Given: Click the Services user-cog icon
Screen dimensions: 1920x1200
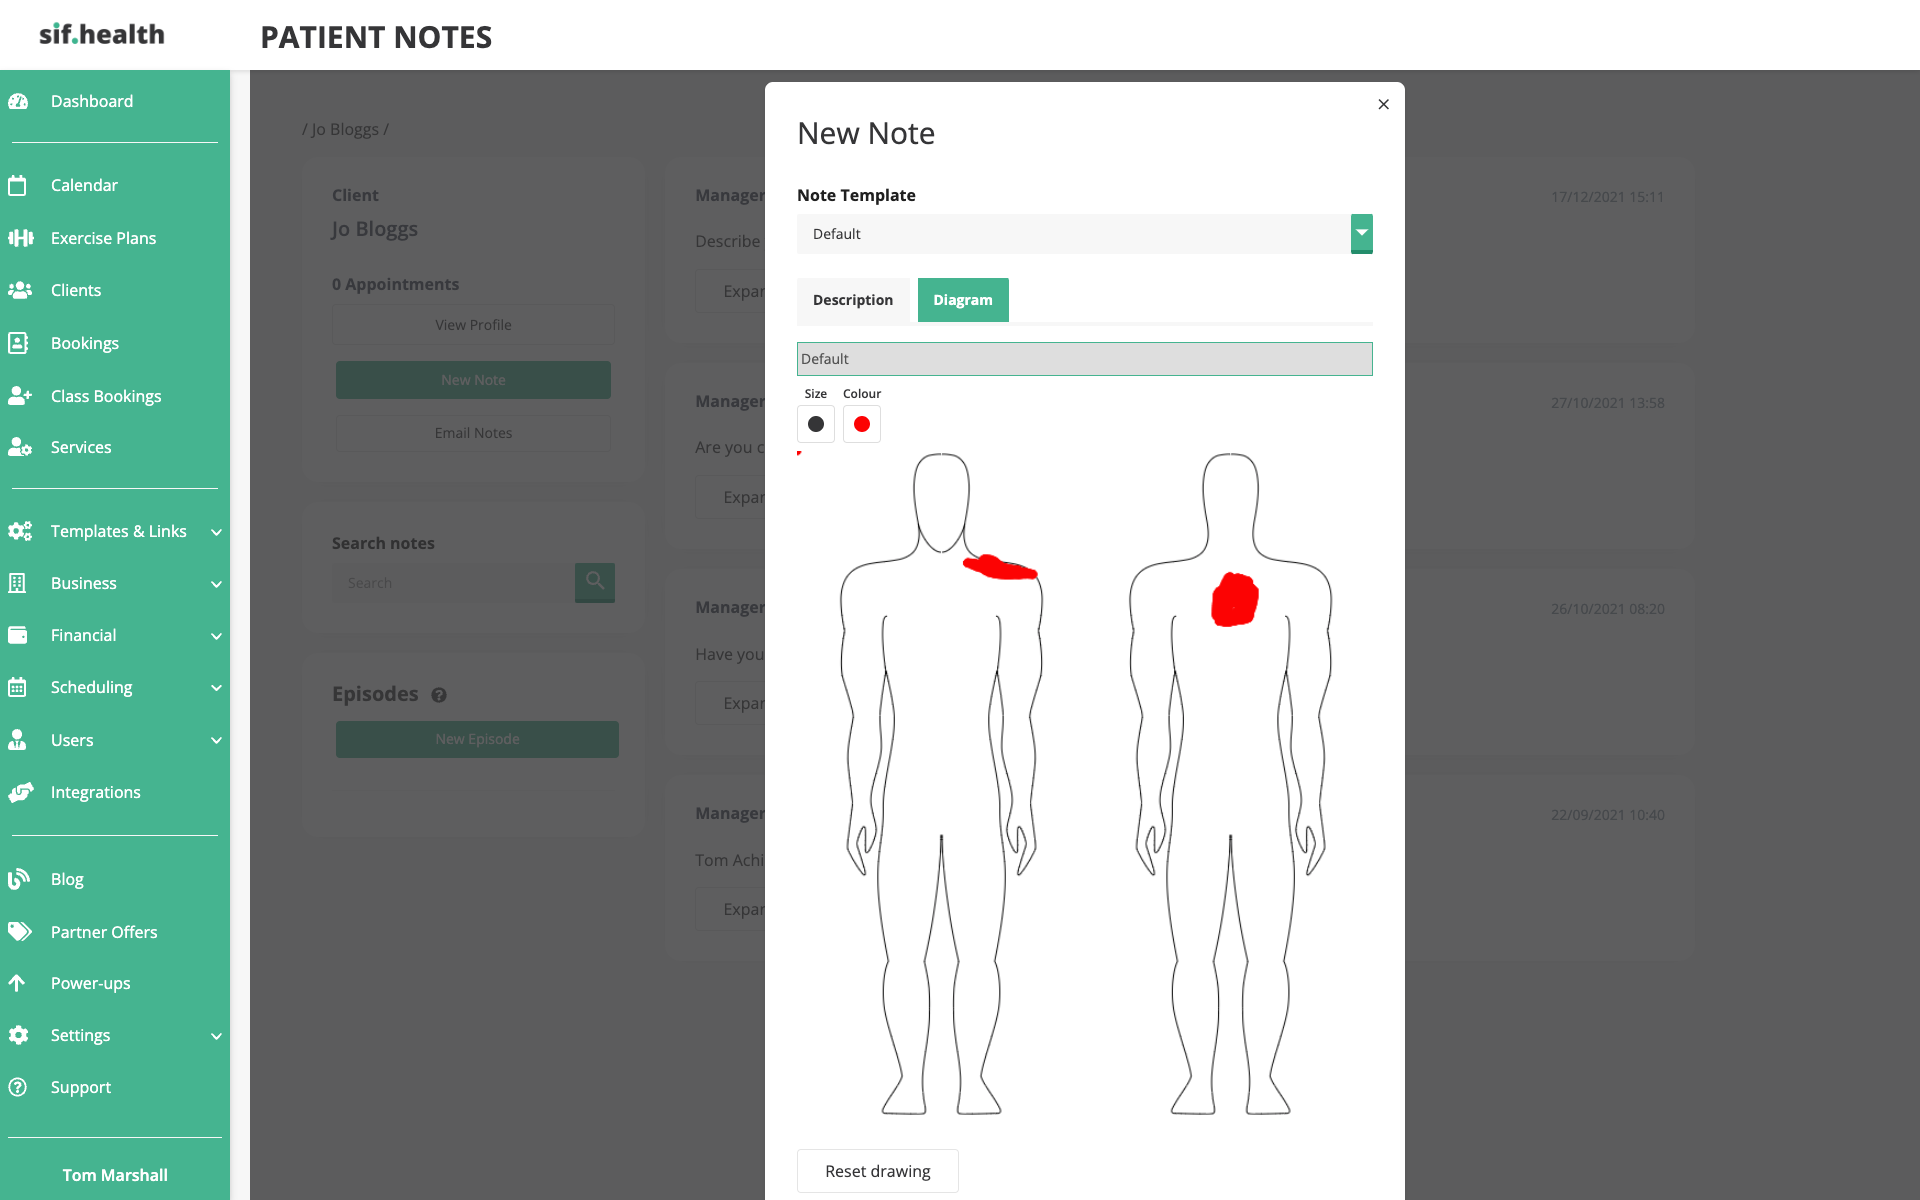Looking at the screenshot, I should coord(20,447).
